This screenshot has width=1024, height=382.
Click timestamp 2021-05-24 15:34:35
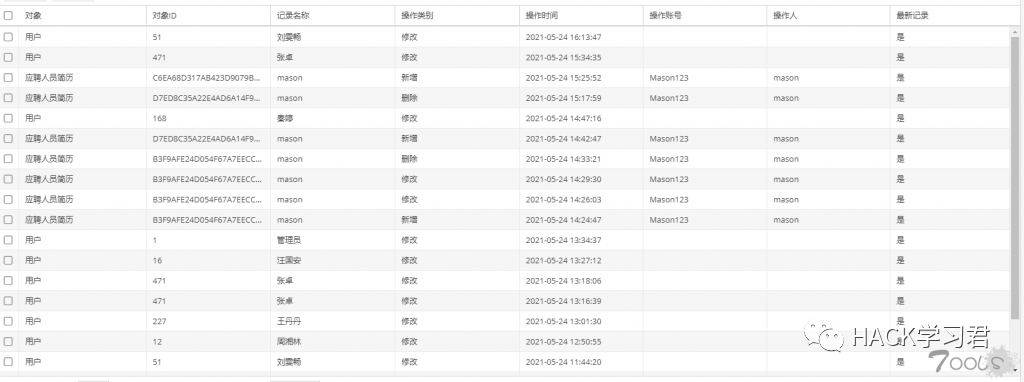pos(564,57)
